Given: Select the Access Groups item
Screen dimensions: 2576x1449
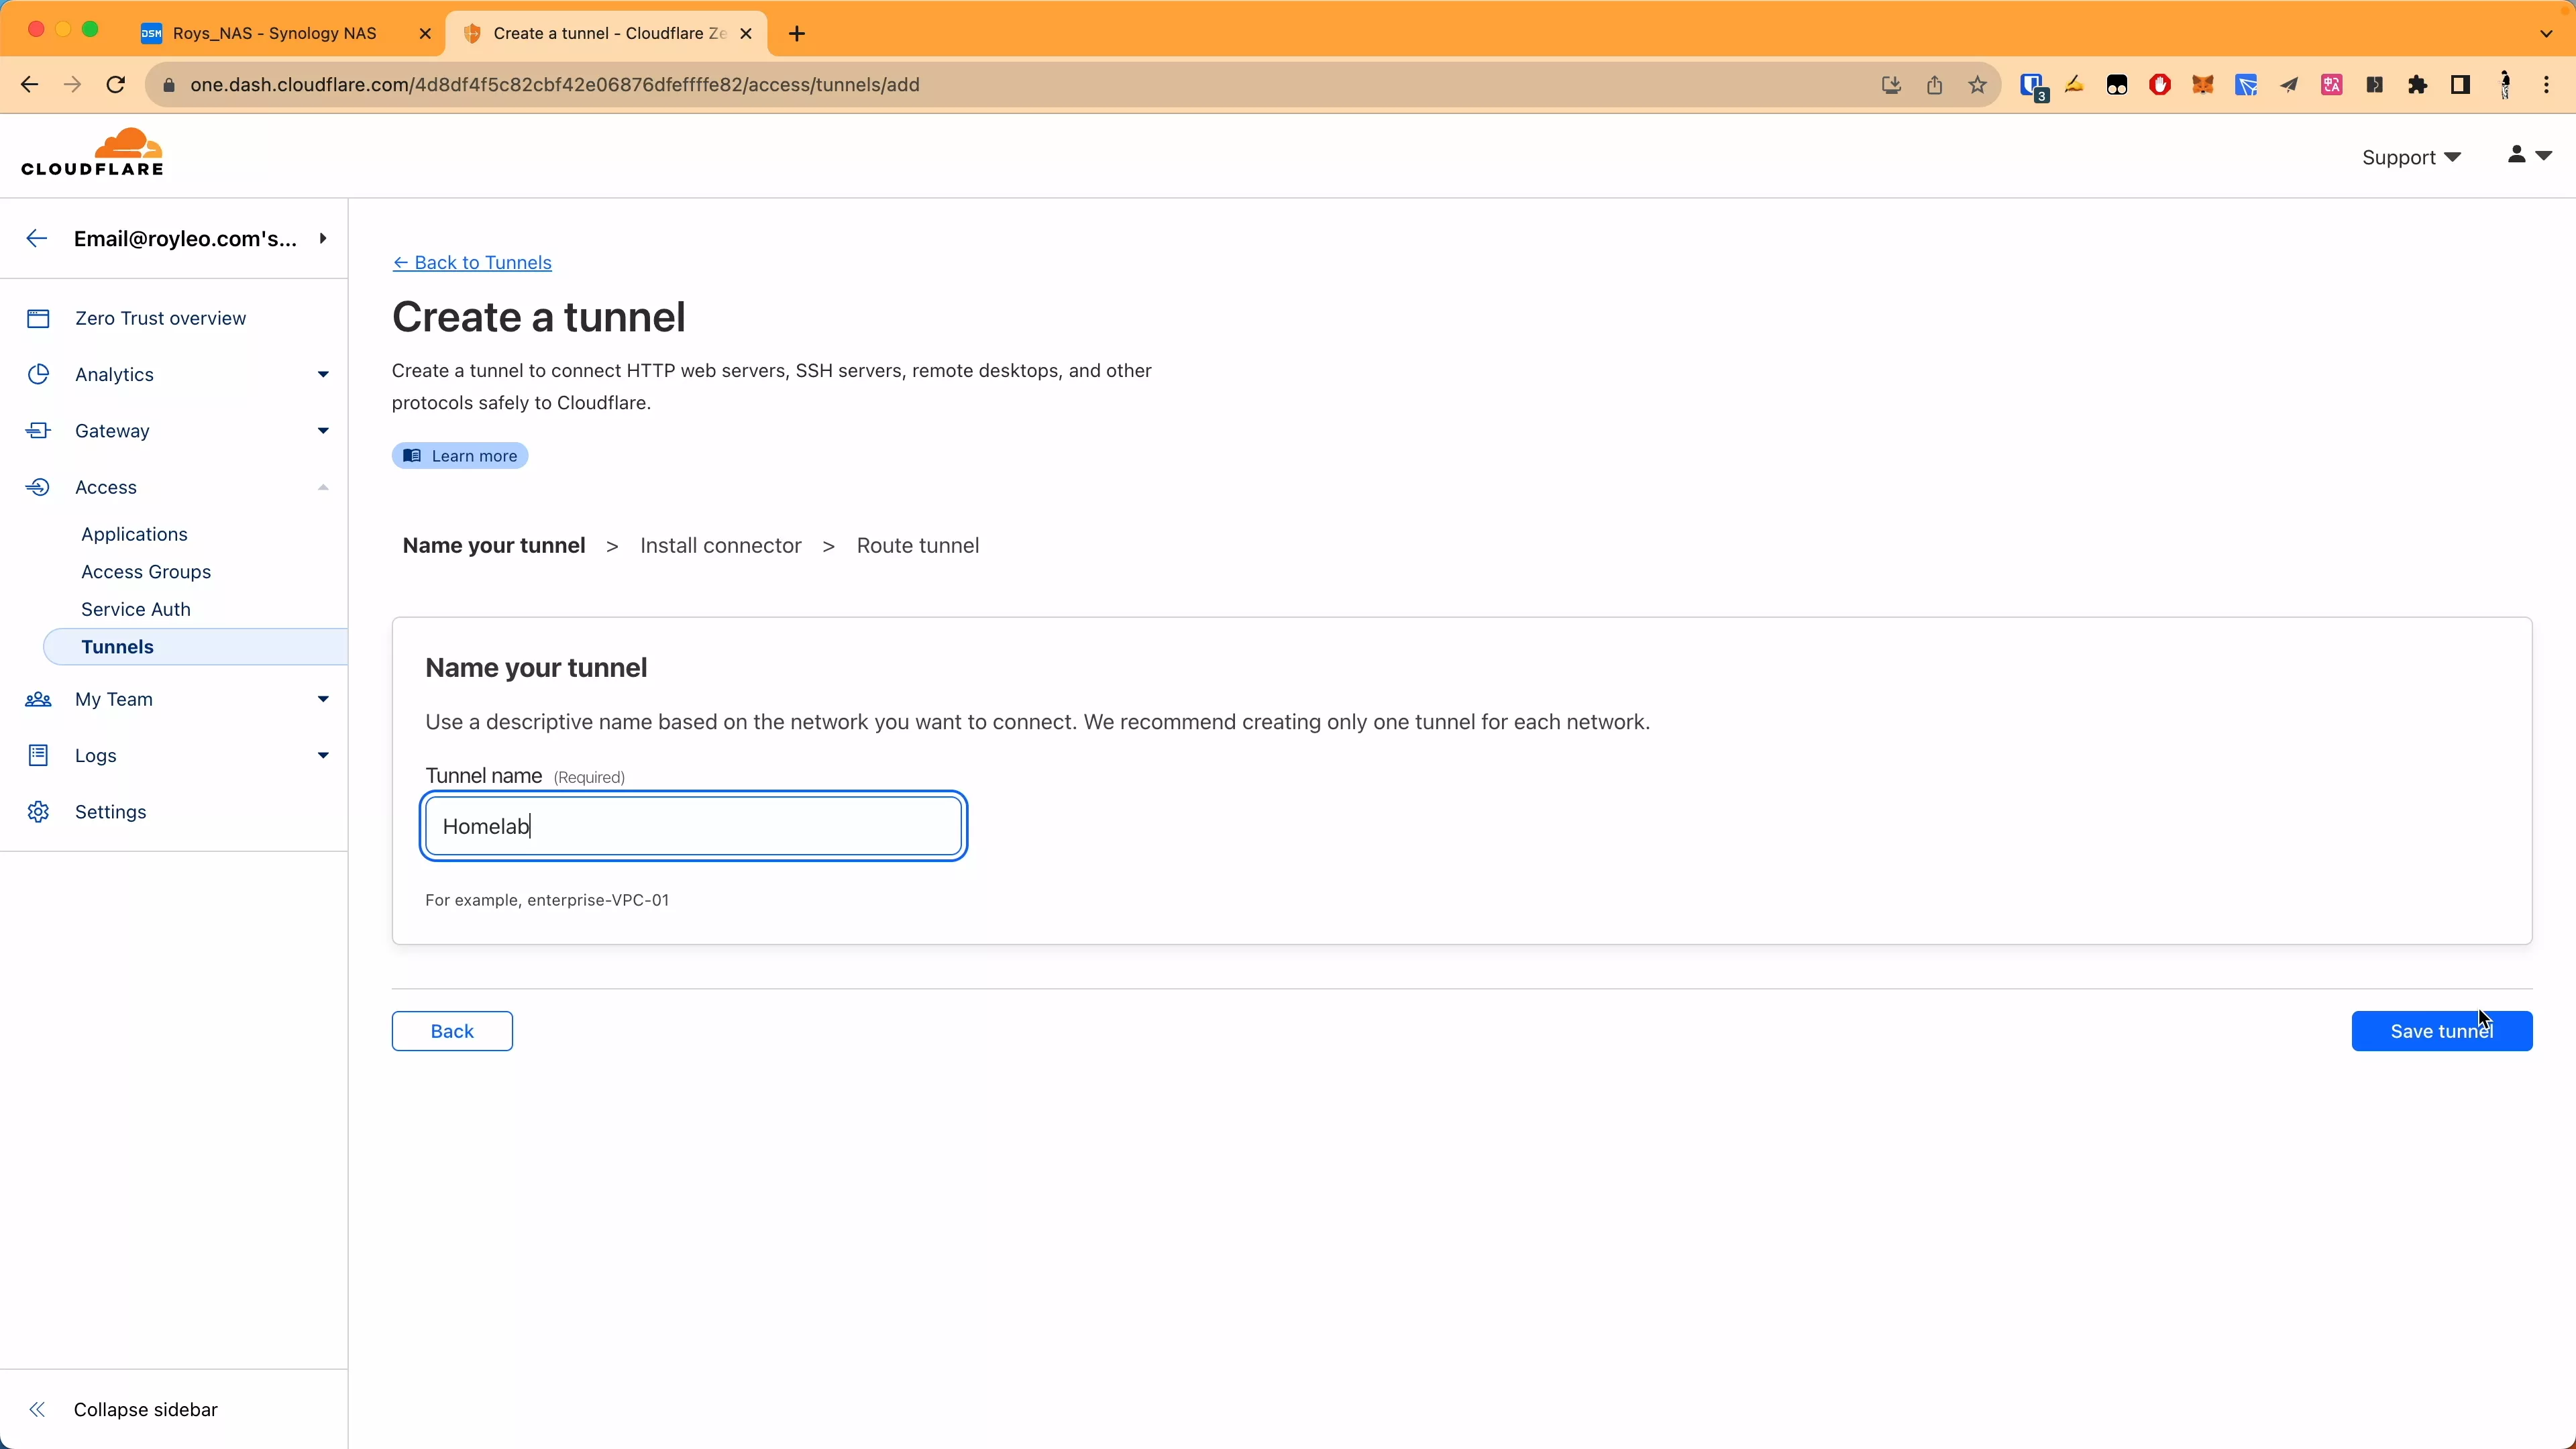Looking at the screenshot, I should pos(147,570).
